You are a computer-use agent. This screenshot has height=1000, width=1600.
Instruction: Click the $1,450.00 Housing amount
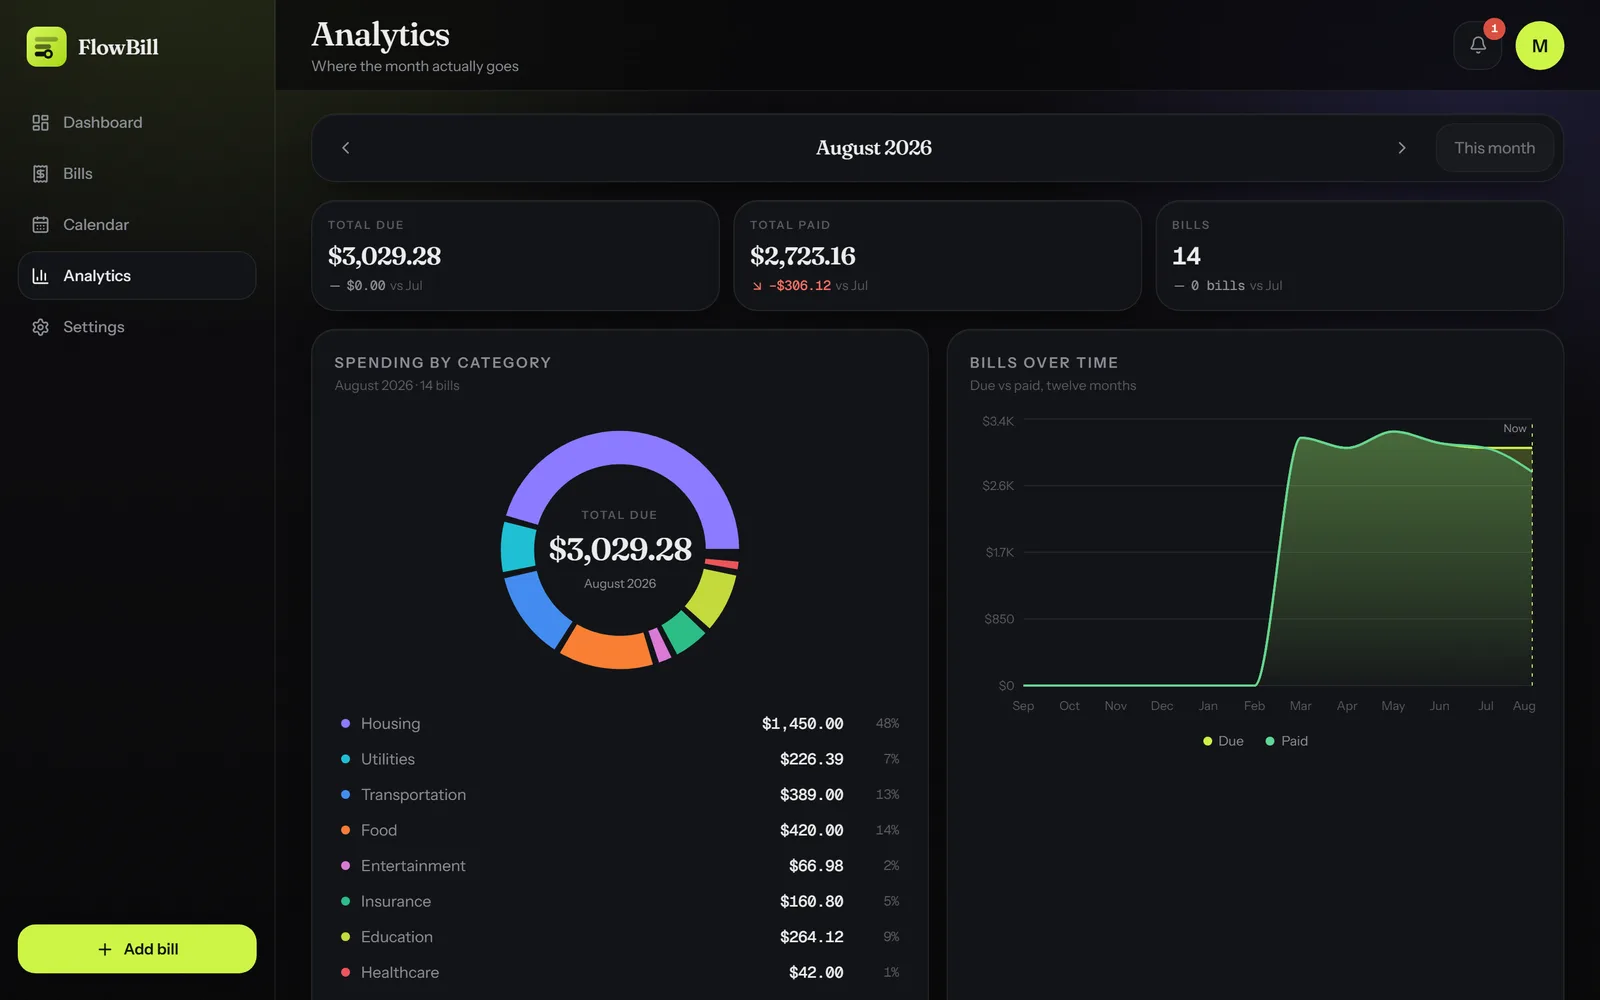802,723
